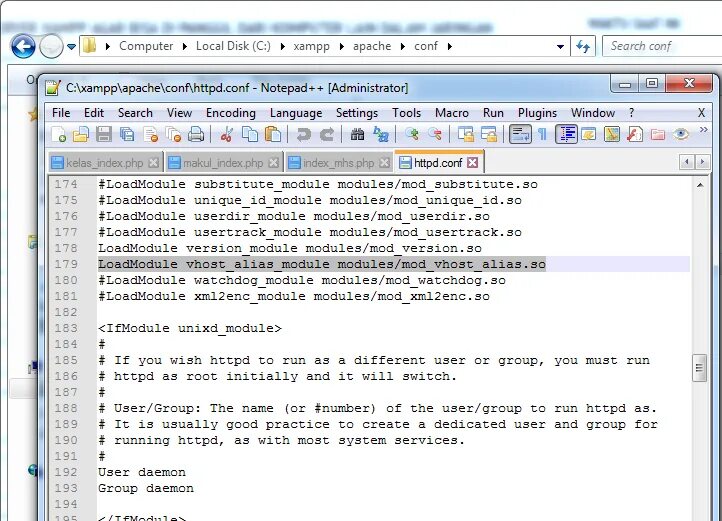The width and height of the screenshot is (722, 521).
Task: Open Find with the binoculars icon
Action: pos(357,135)
